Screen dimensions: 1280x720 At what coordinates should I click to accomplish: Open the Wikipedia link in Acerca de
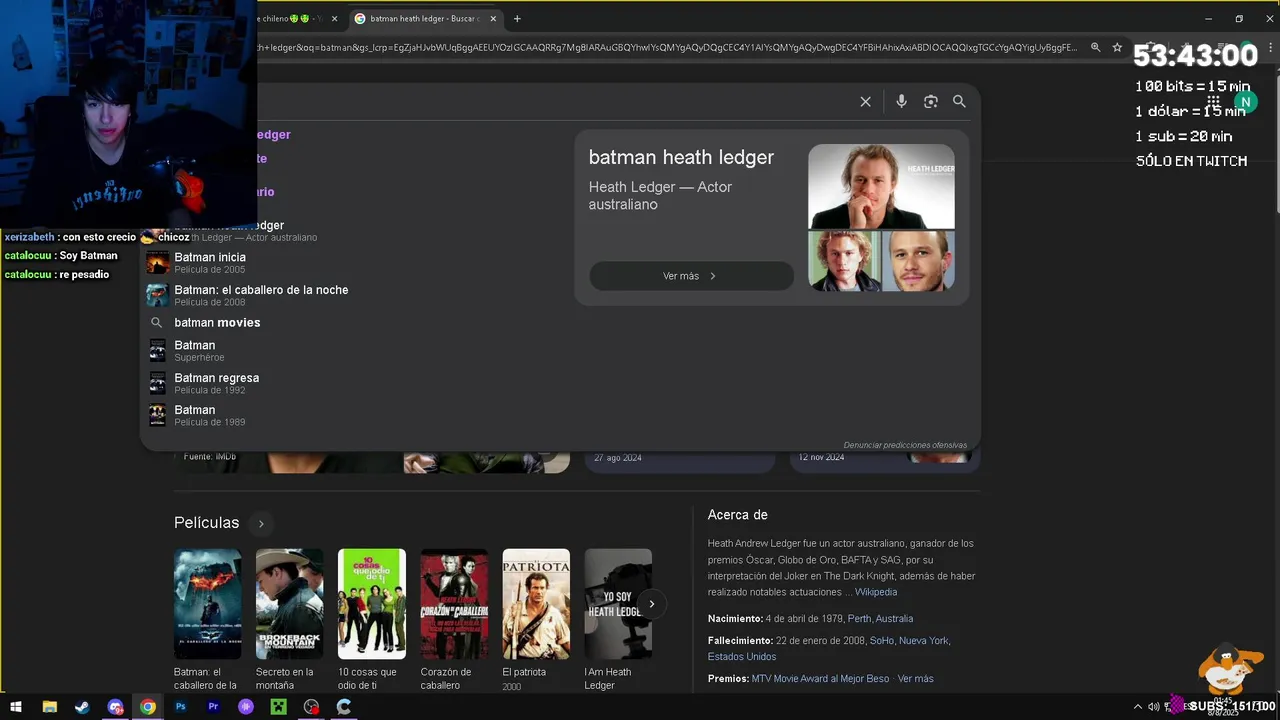point(876,592)
